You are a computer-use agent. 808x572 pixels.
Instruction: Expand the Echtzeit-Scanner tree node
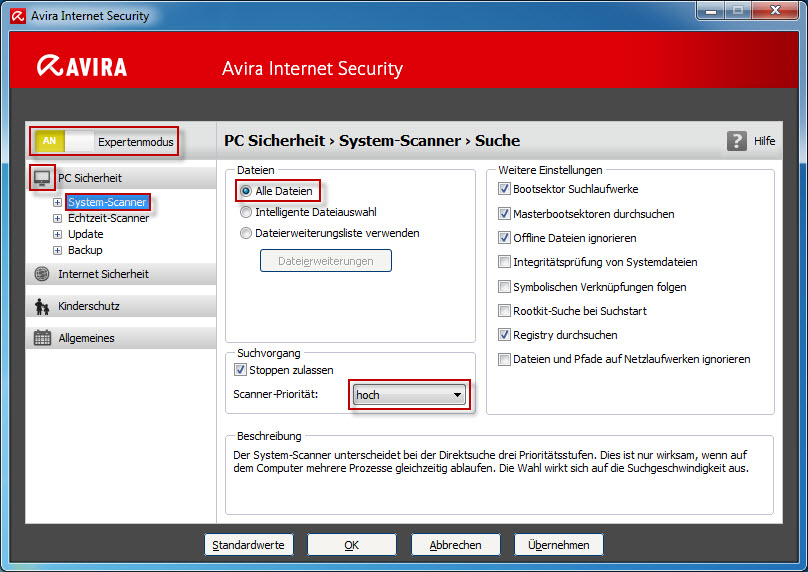coord(57,218)
